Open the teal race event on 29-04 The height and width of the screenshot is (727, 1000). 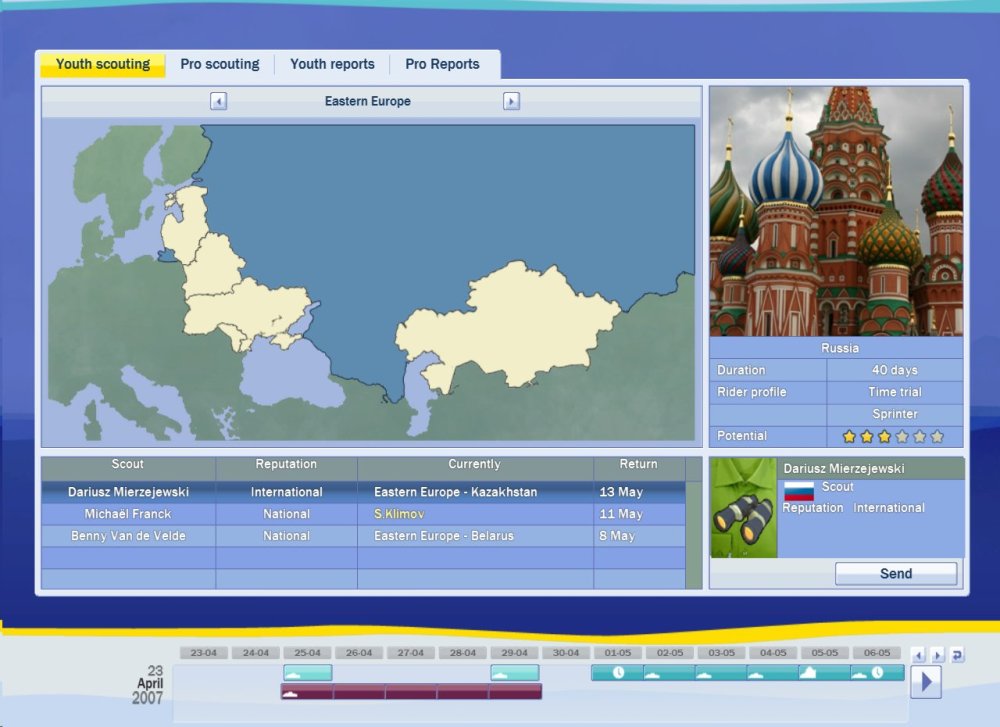pos(514,673)
